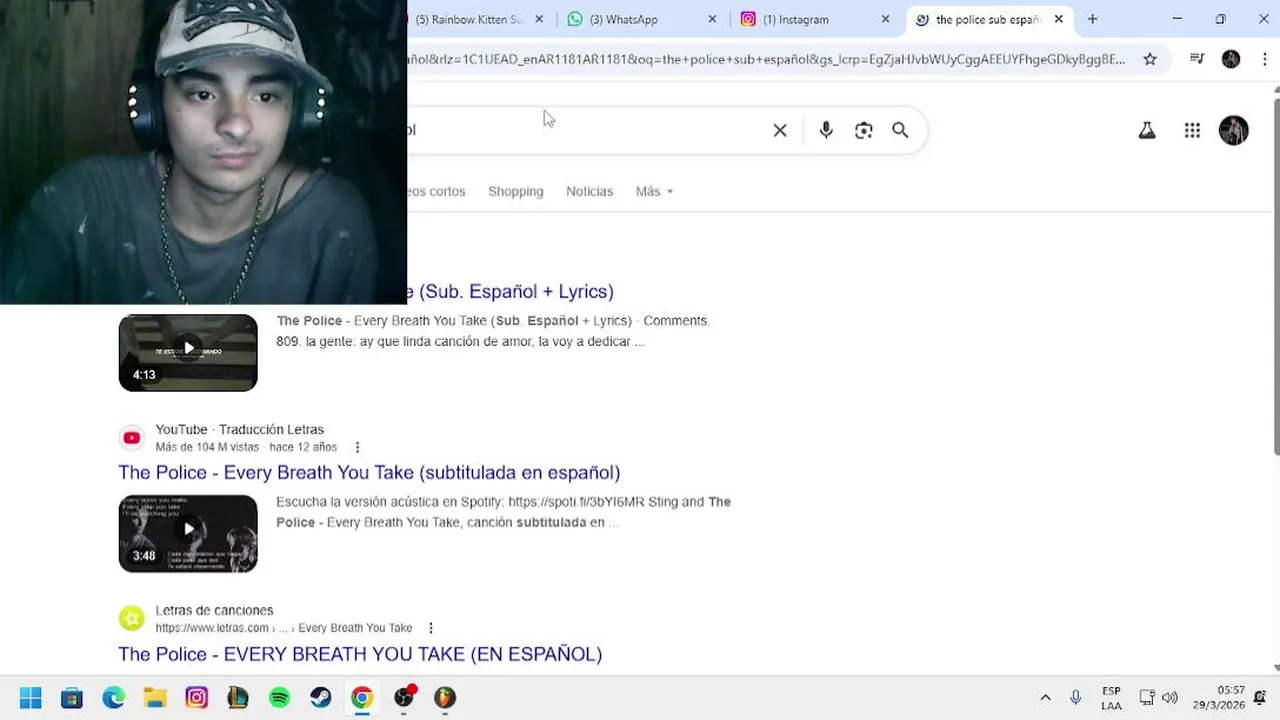Screen dimensions: 1280x720
Task: Click the Letras de canciones site icon
Action: pos(131,619)
